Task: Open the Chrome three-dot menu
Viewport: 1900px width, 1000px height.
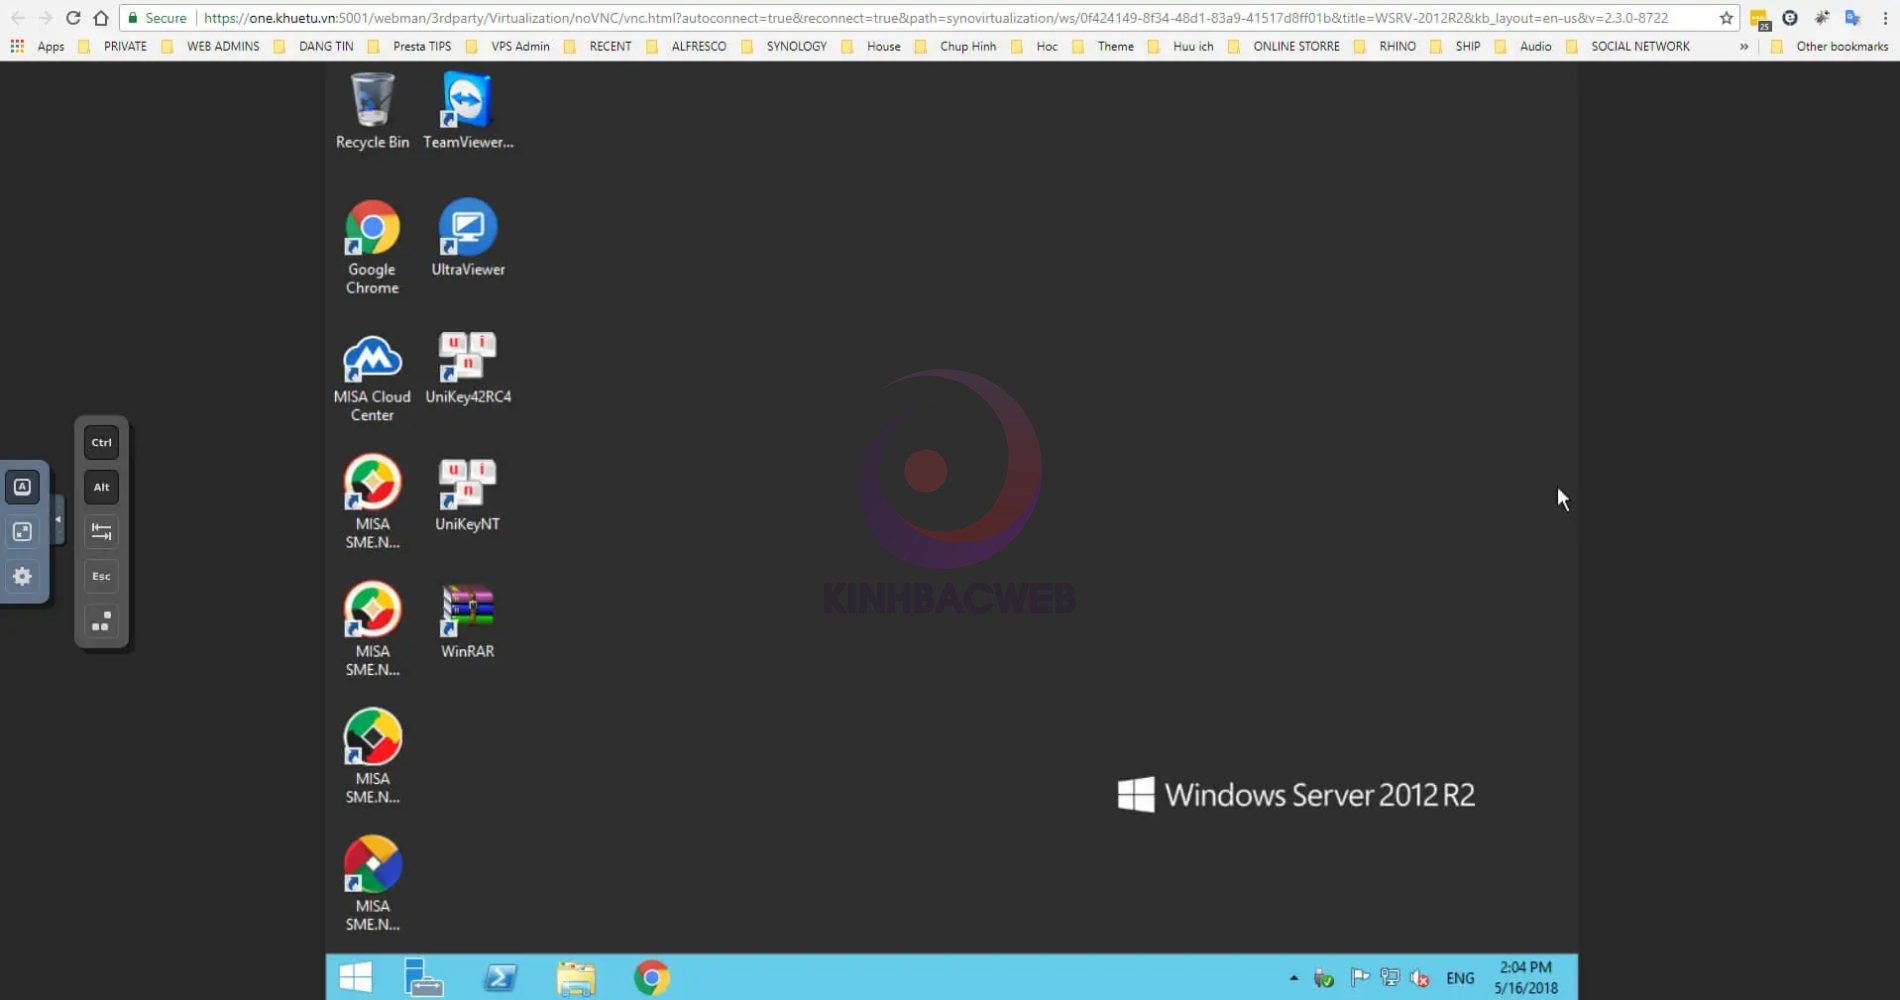Action: 1885,18
